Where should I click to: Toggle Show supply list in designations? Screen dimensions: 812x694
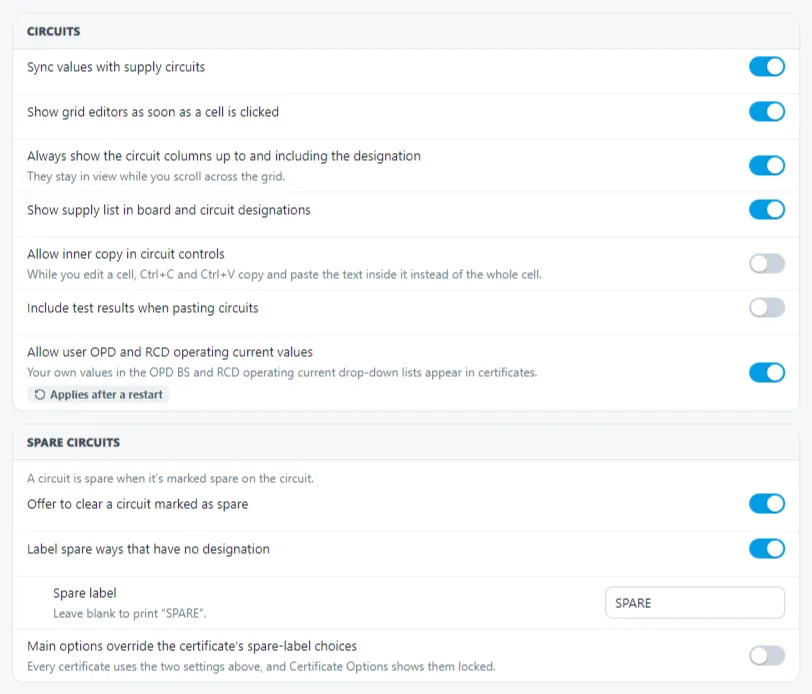[x=766, y=210]
